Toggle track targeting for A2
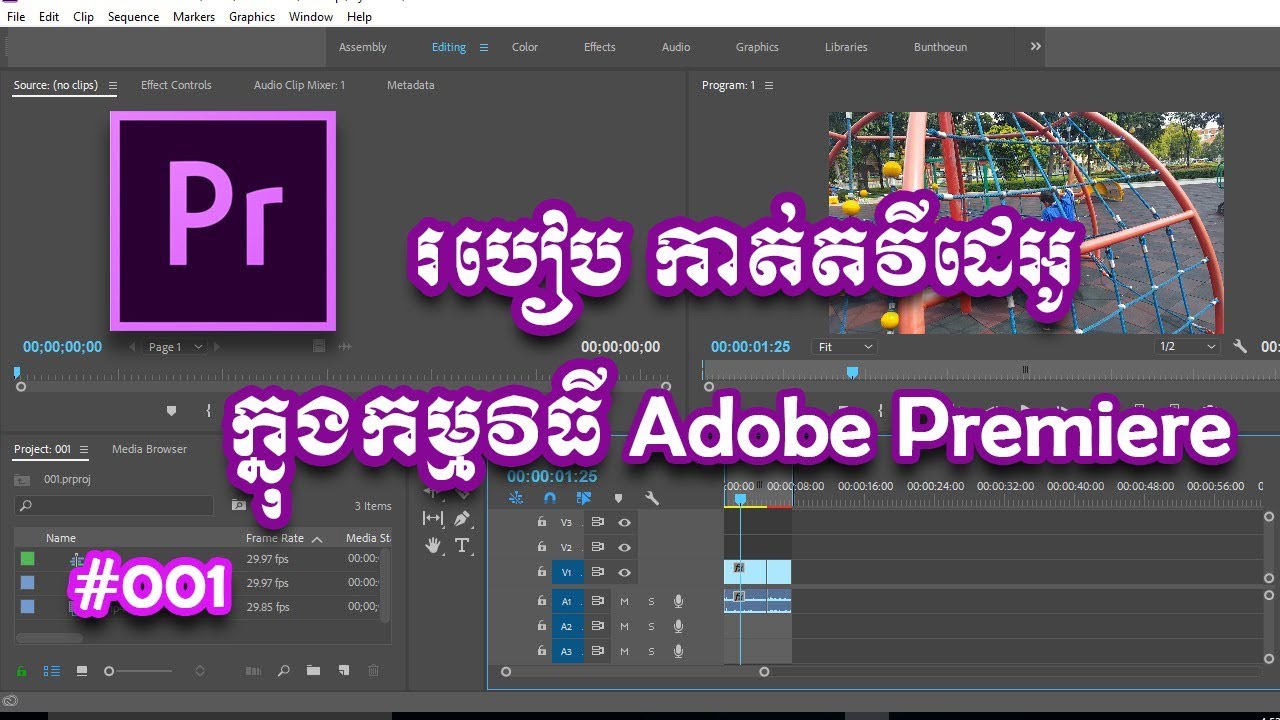The height and width of the screenshot is (720, 1280). [566, 626]
